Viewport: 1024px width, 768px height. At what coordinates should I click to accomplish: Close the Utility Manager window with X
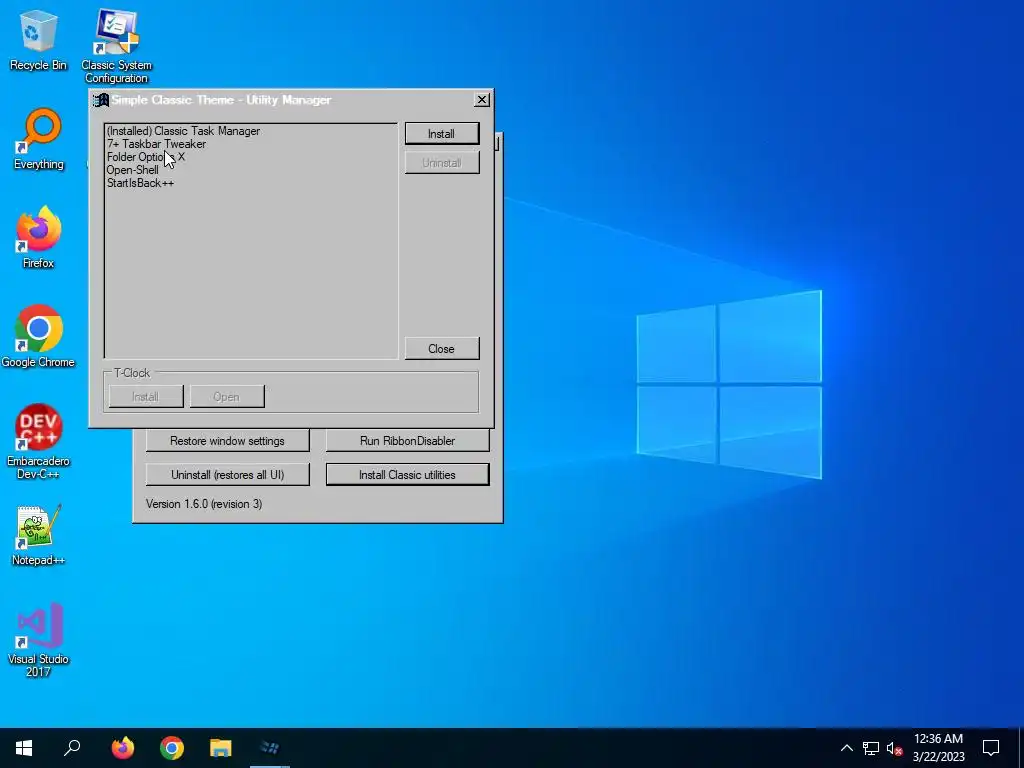click(x=482, y=100)
